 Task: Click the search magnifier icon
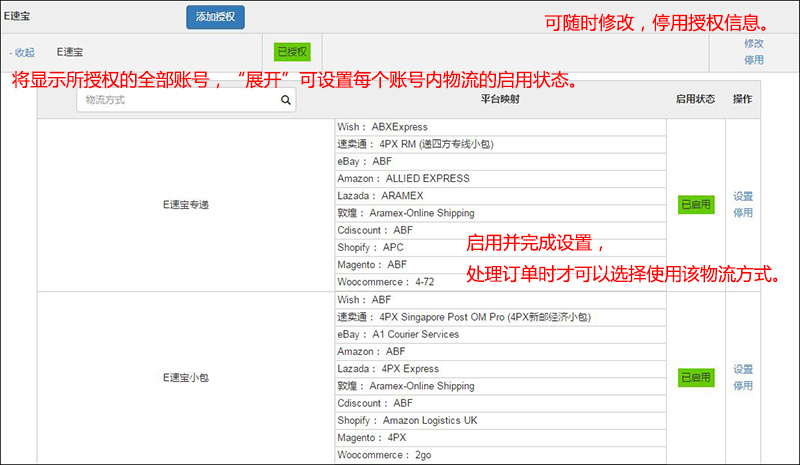click(x=286, y=100)
